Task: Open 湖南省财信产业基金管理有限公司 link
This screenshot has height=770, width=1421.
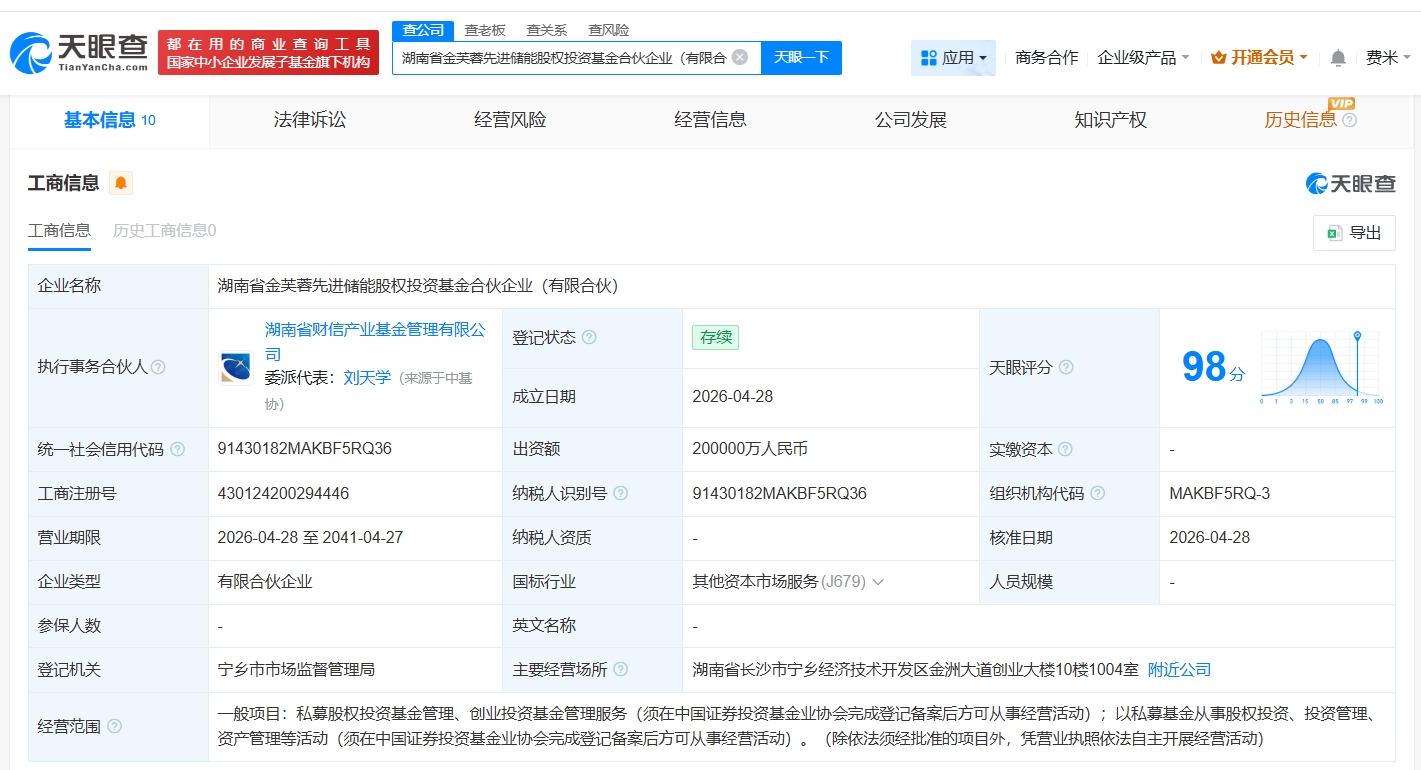Action: click(375, 342)
